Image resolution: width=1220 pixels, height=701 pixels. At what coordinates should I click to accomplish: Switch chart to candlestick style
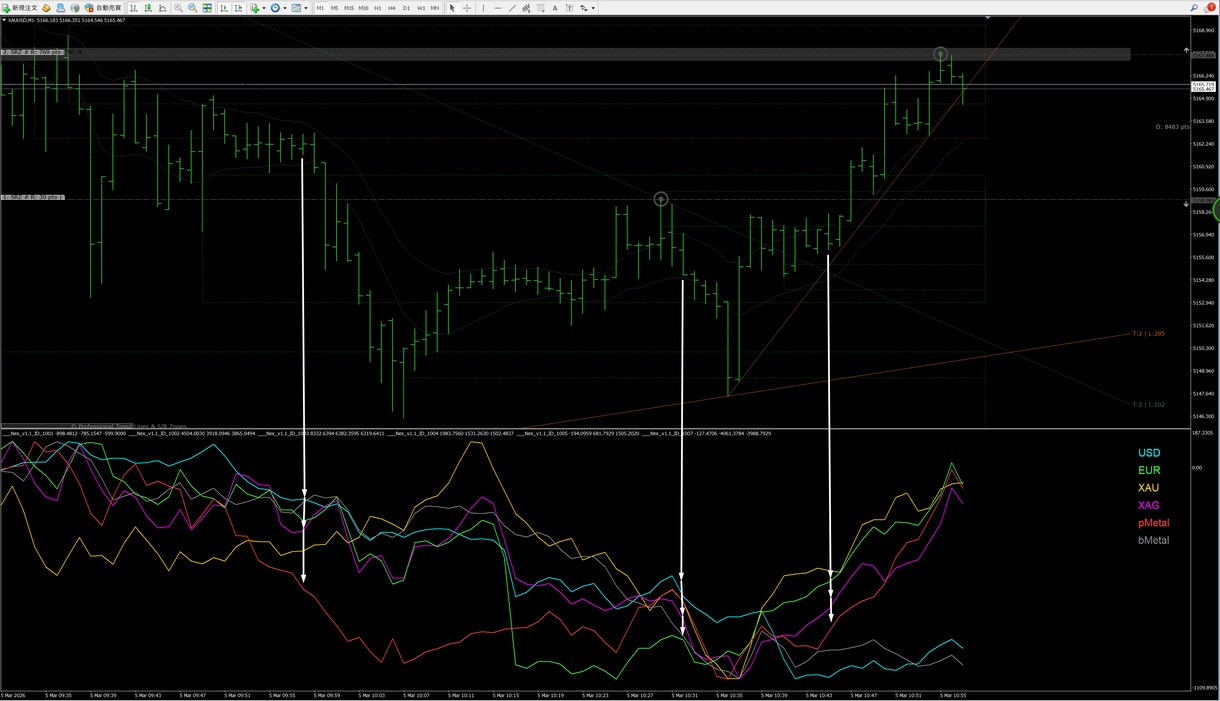coord(147,8)
